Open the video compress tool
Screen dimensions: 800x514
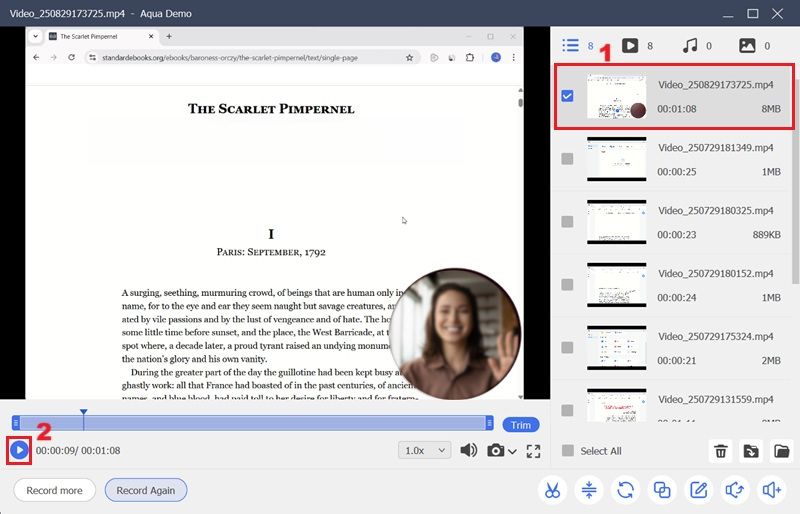(x=589, y=490)
